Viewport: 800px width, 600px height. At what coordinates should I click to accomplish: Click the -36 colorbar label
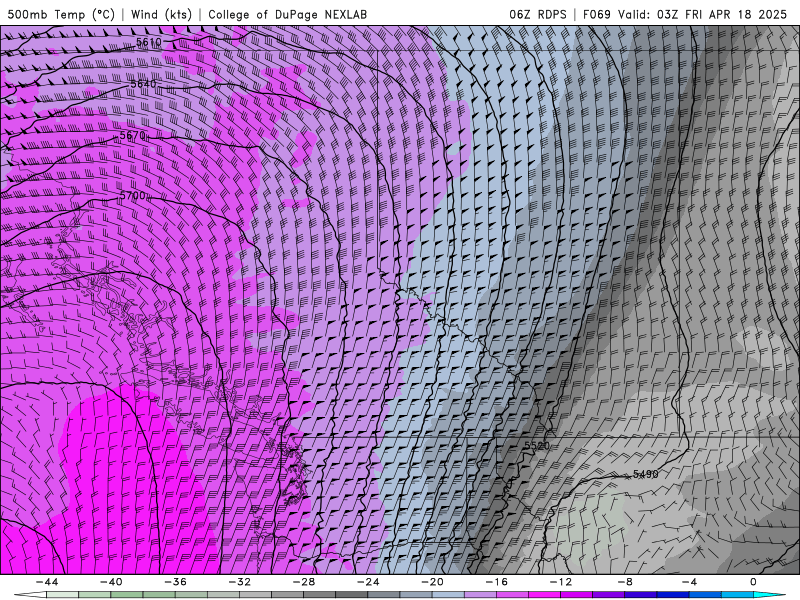(x=176, y=582)
